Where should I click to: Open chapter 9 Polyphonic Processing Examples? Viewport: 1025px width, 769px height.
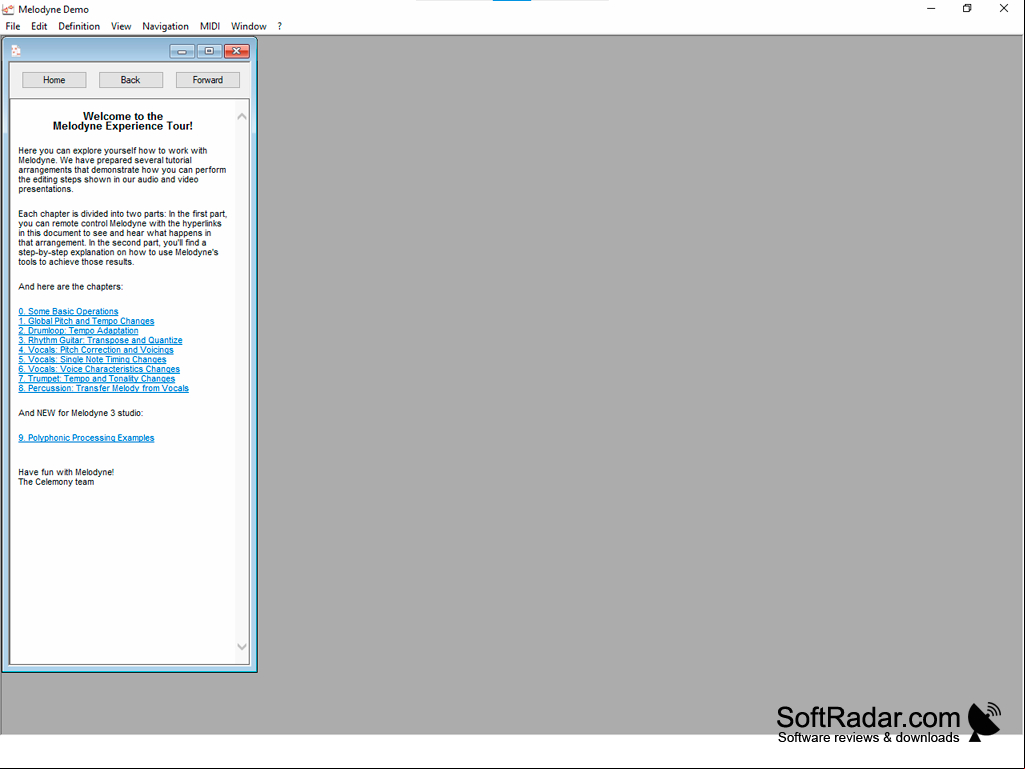point(86,438)
